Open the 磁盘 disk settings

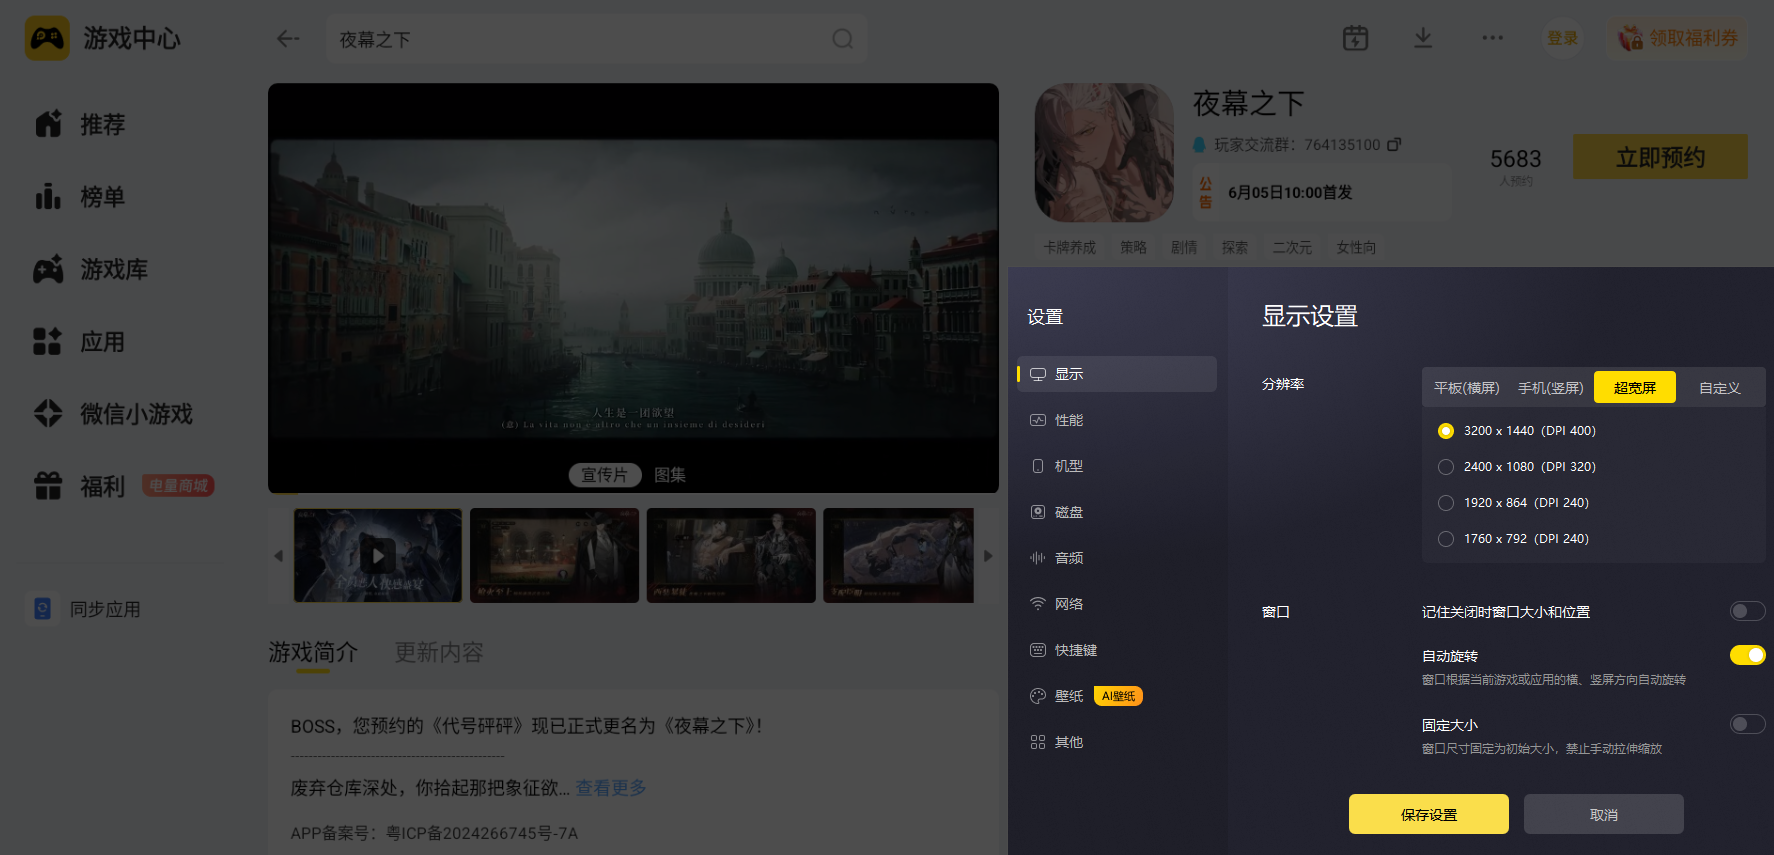click(1116, 512)
